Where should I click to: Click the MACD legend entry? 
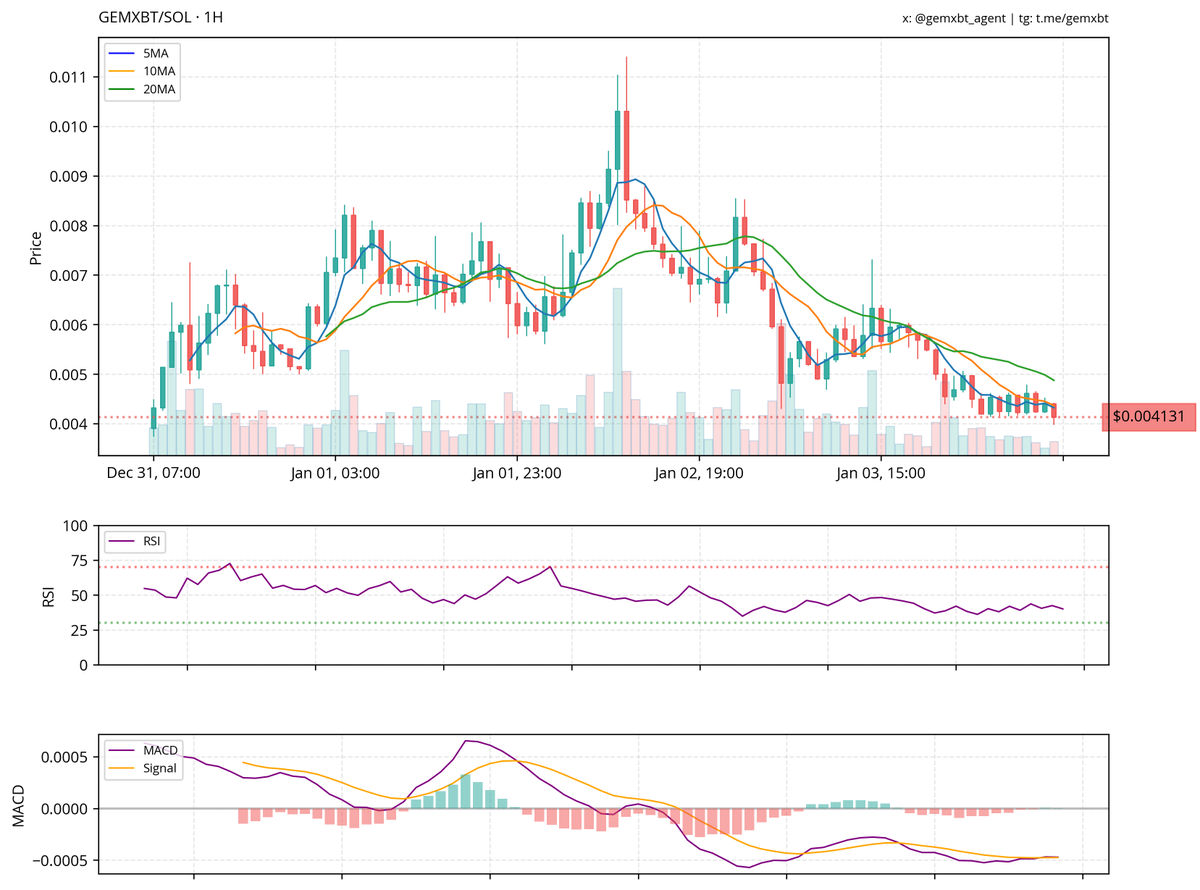coord(145,750)
